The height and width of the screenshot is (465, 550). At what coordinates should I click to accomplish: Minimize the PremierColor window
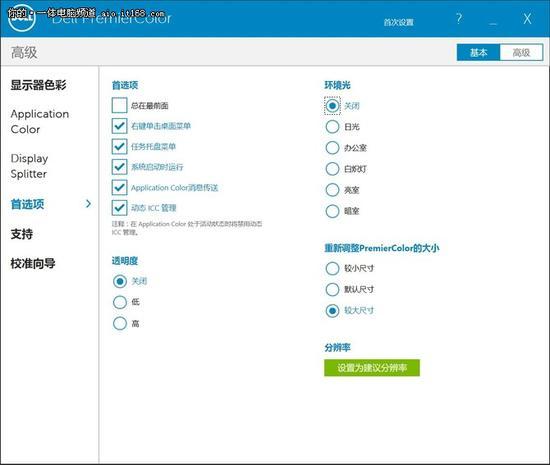pyautogui.click(x=493, y=23)
